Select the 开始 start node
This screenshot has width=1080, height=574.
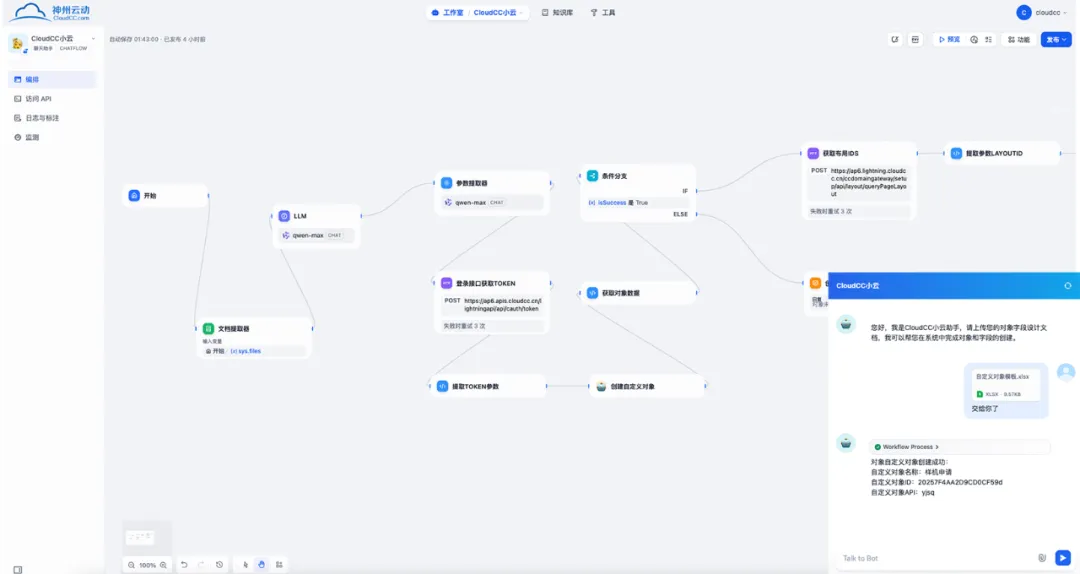click(x=165, y=196)
